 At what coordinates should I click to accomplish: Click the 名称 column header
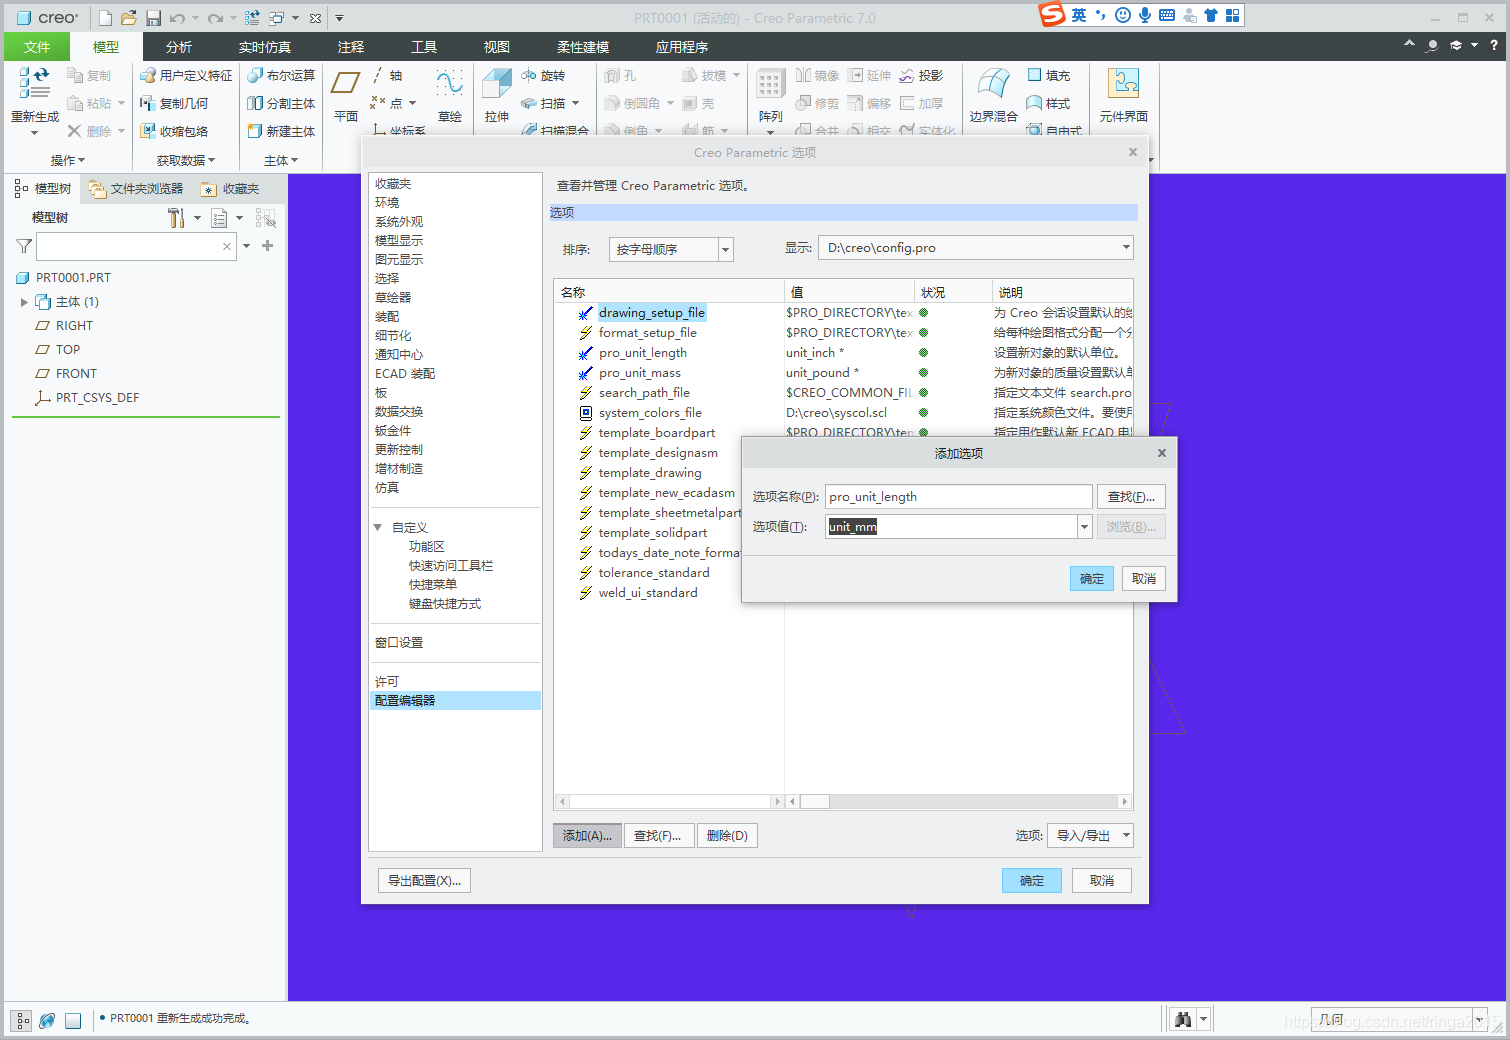pos(669,292)
